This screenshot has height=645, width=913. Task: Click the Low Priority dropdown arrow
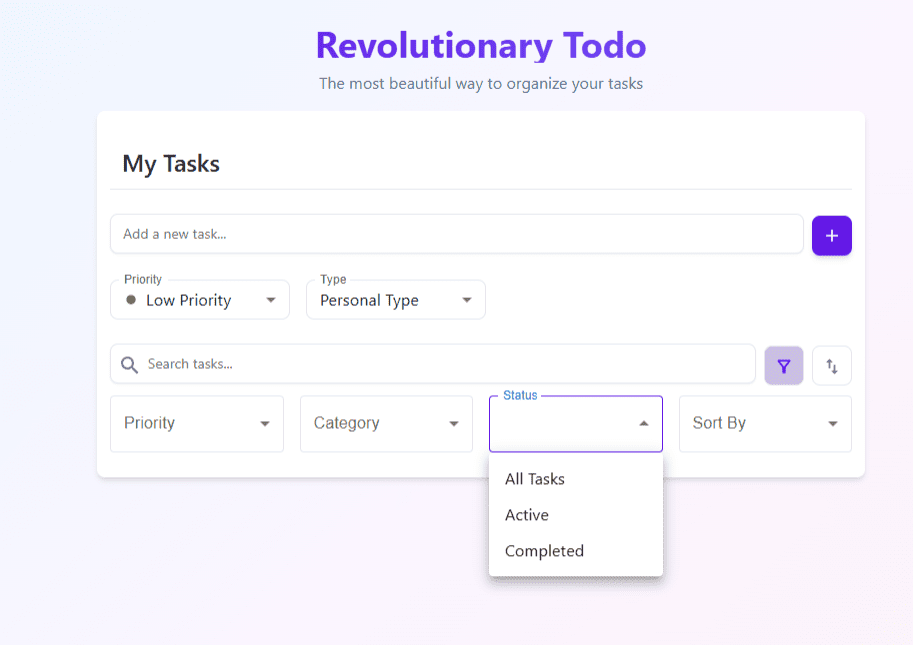tap(271, 300)
